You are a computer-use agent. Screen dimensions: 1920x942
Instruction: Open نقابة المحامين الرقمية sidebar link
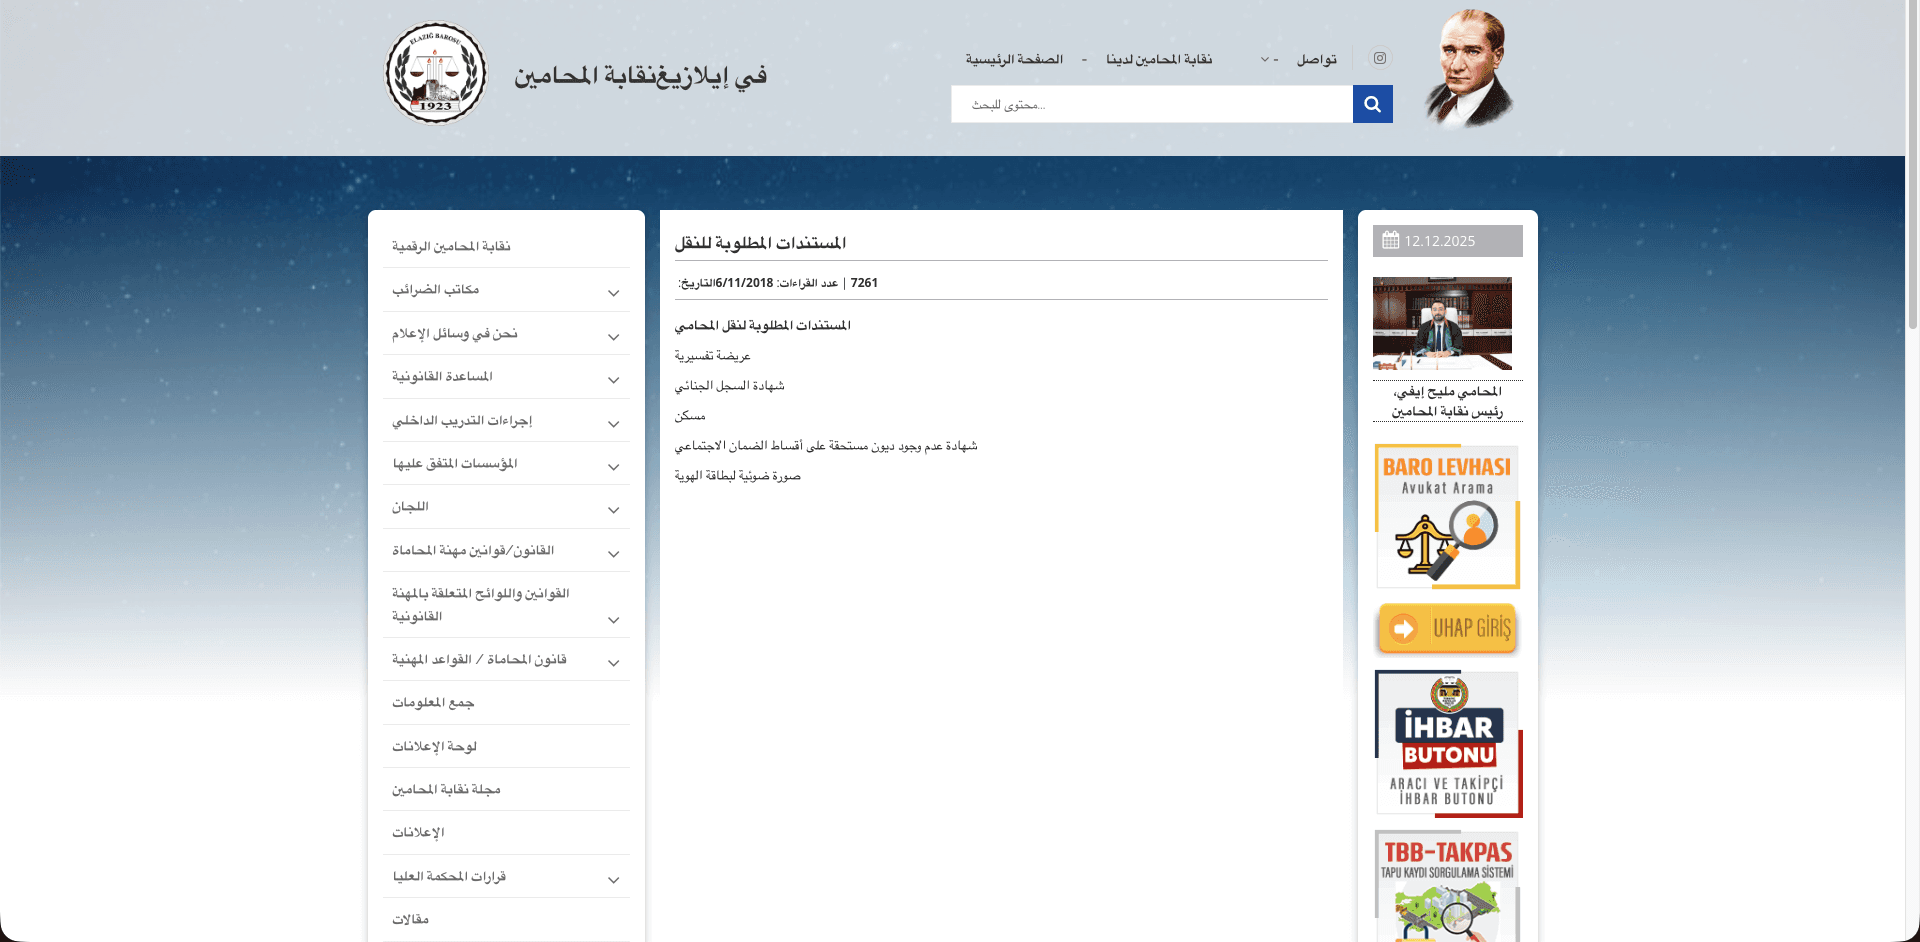pyautogui.click(x=451, y=246)
